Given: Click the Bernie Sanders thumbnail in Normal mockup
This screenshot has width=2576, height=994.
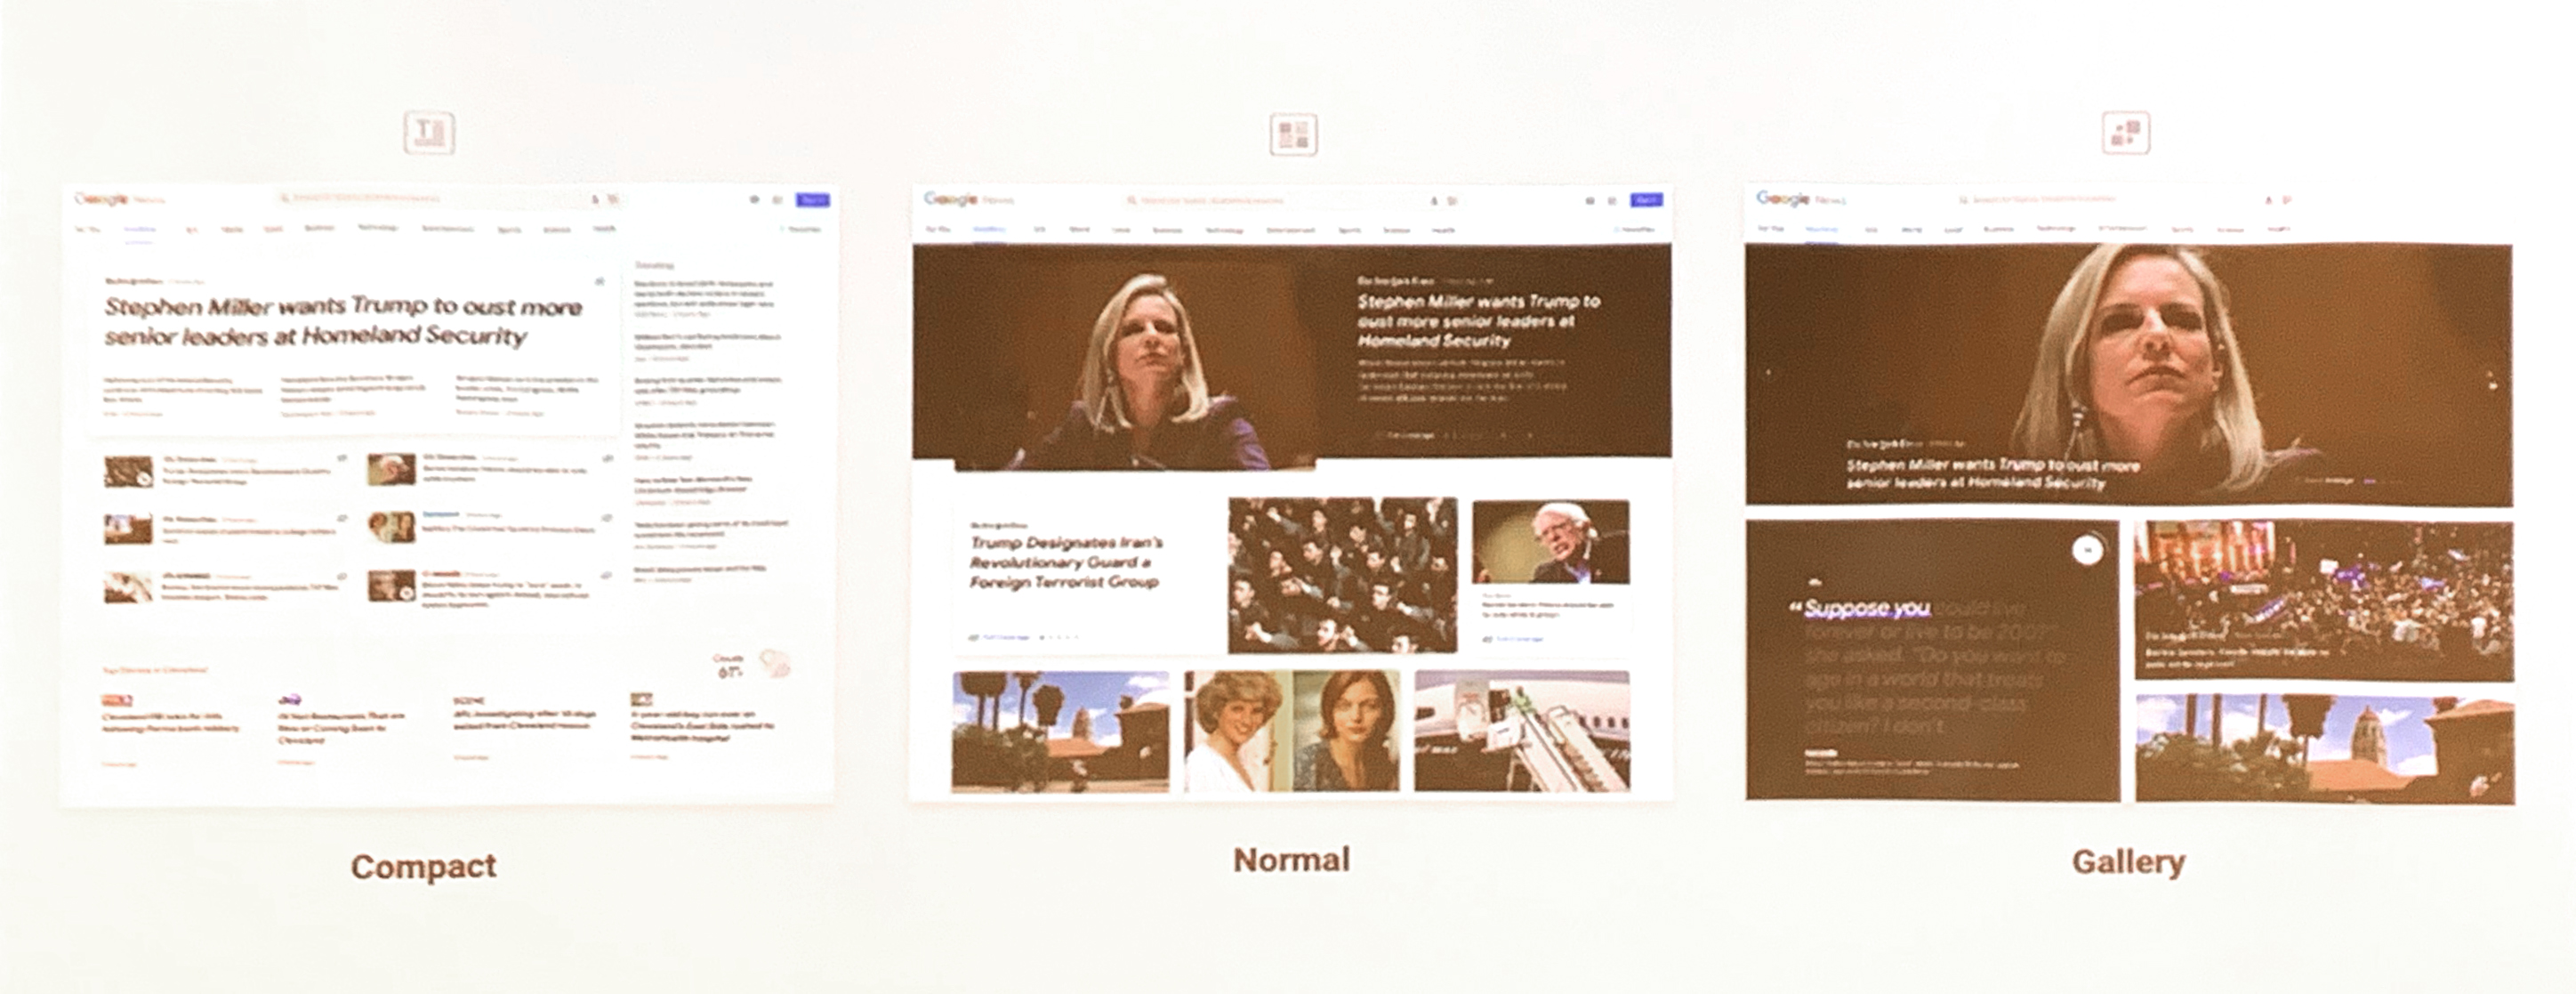Looking at the screenshot, I should (1550, 542).
